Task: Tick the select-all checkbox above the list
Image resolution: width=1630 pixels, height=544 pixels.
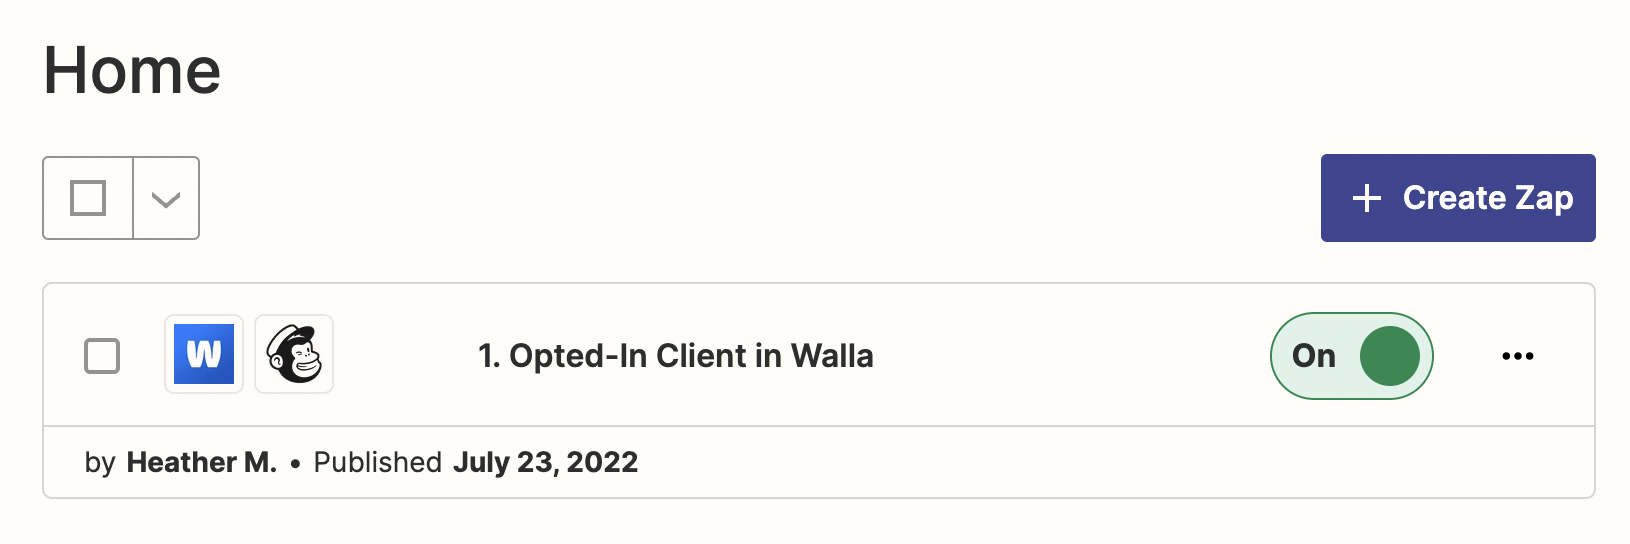Action: click(88, 198)
